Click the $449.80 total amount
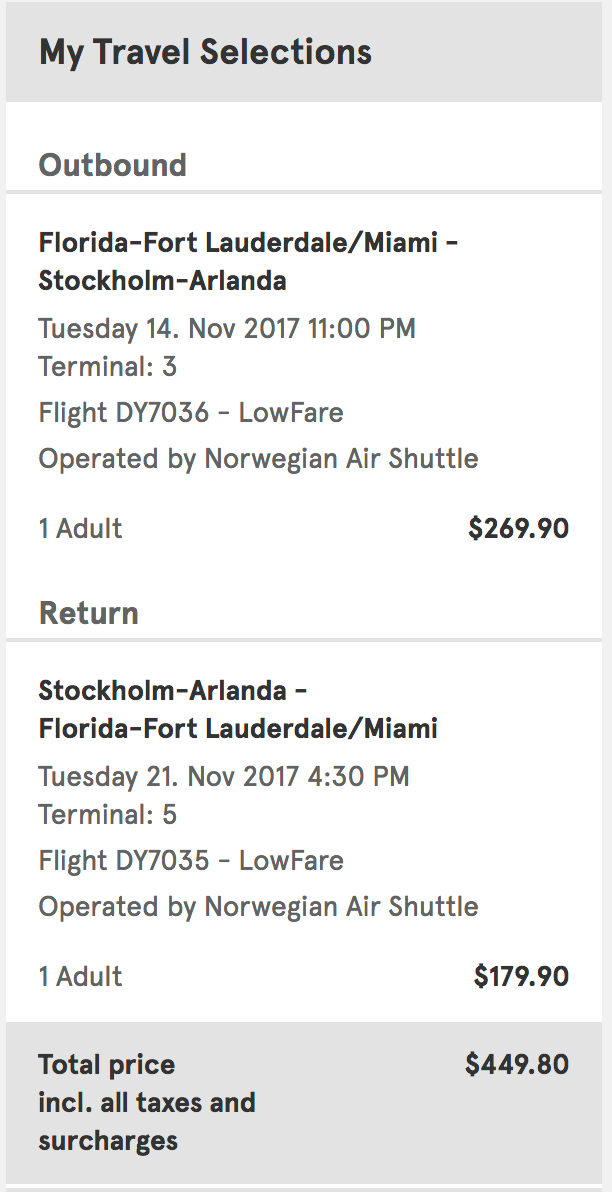This screenshot has width=612, height=1192. click(516, 1064)
